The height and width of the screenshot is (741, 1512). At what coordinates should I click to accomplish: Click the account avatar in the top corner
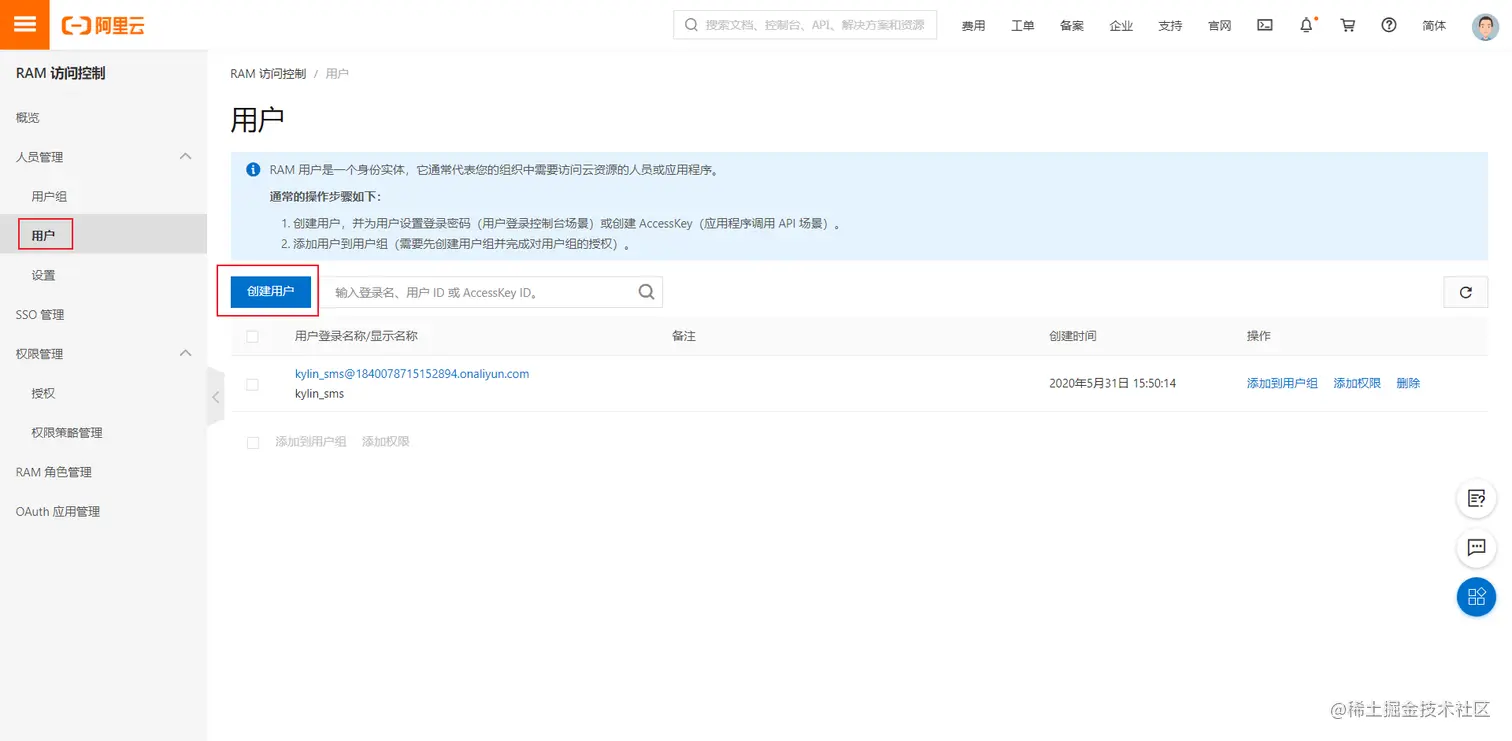pos(1485,26)
